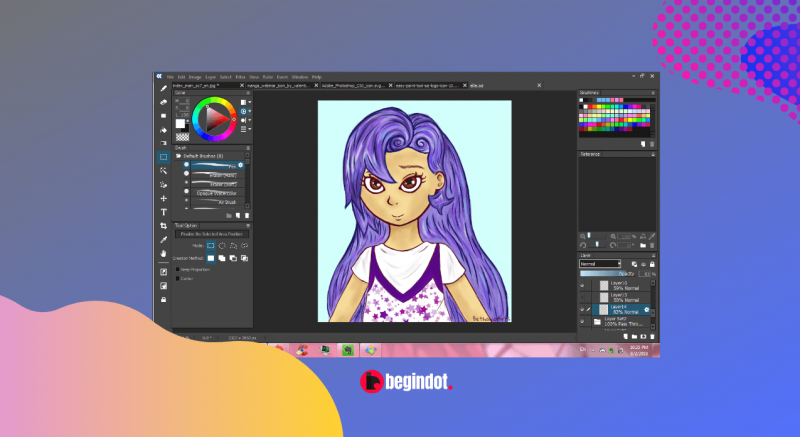The height and width of the screenshot is (437, 800).
Task: Open settings gear on Layer14
Action: [646, 310]
